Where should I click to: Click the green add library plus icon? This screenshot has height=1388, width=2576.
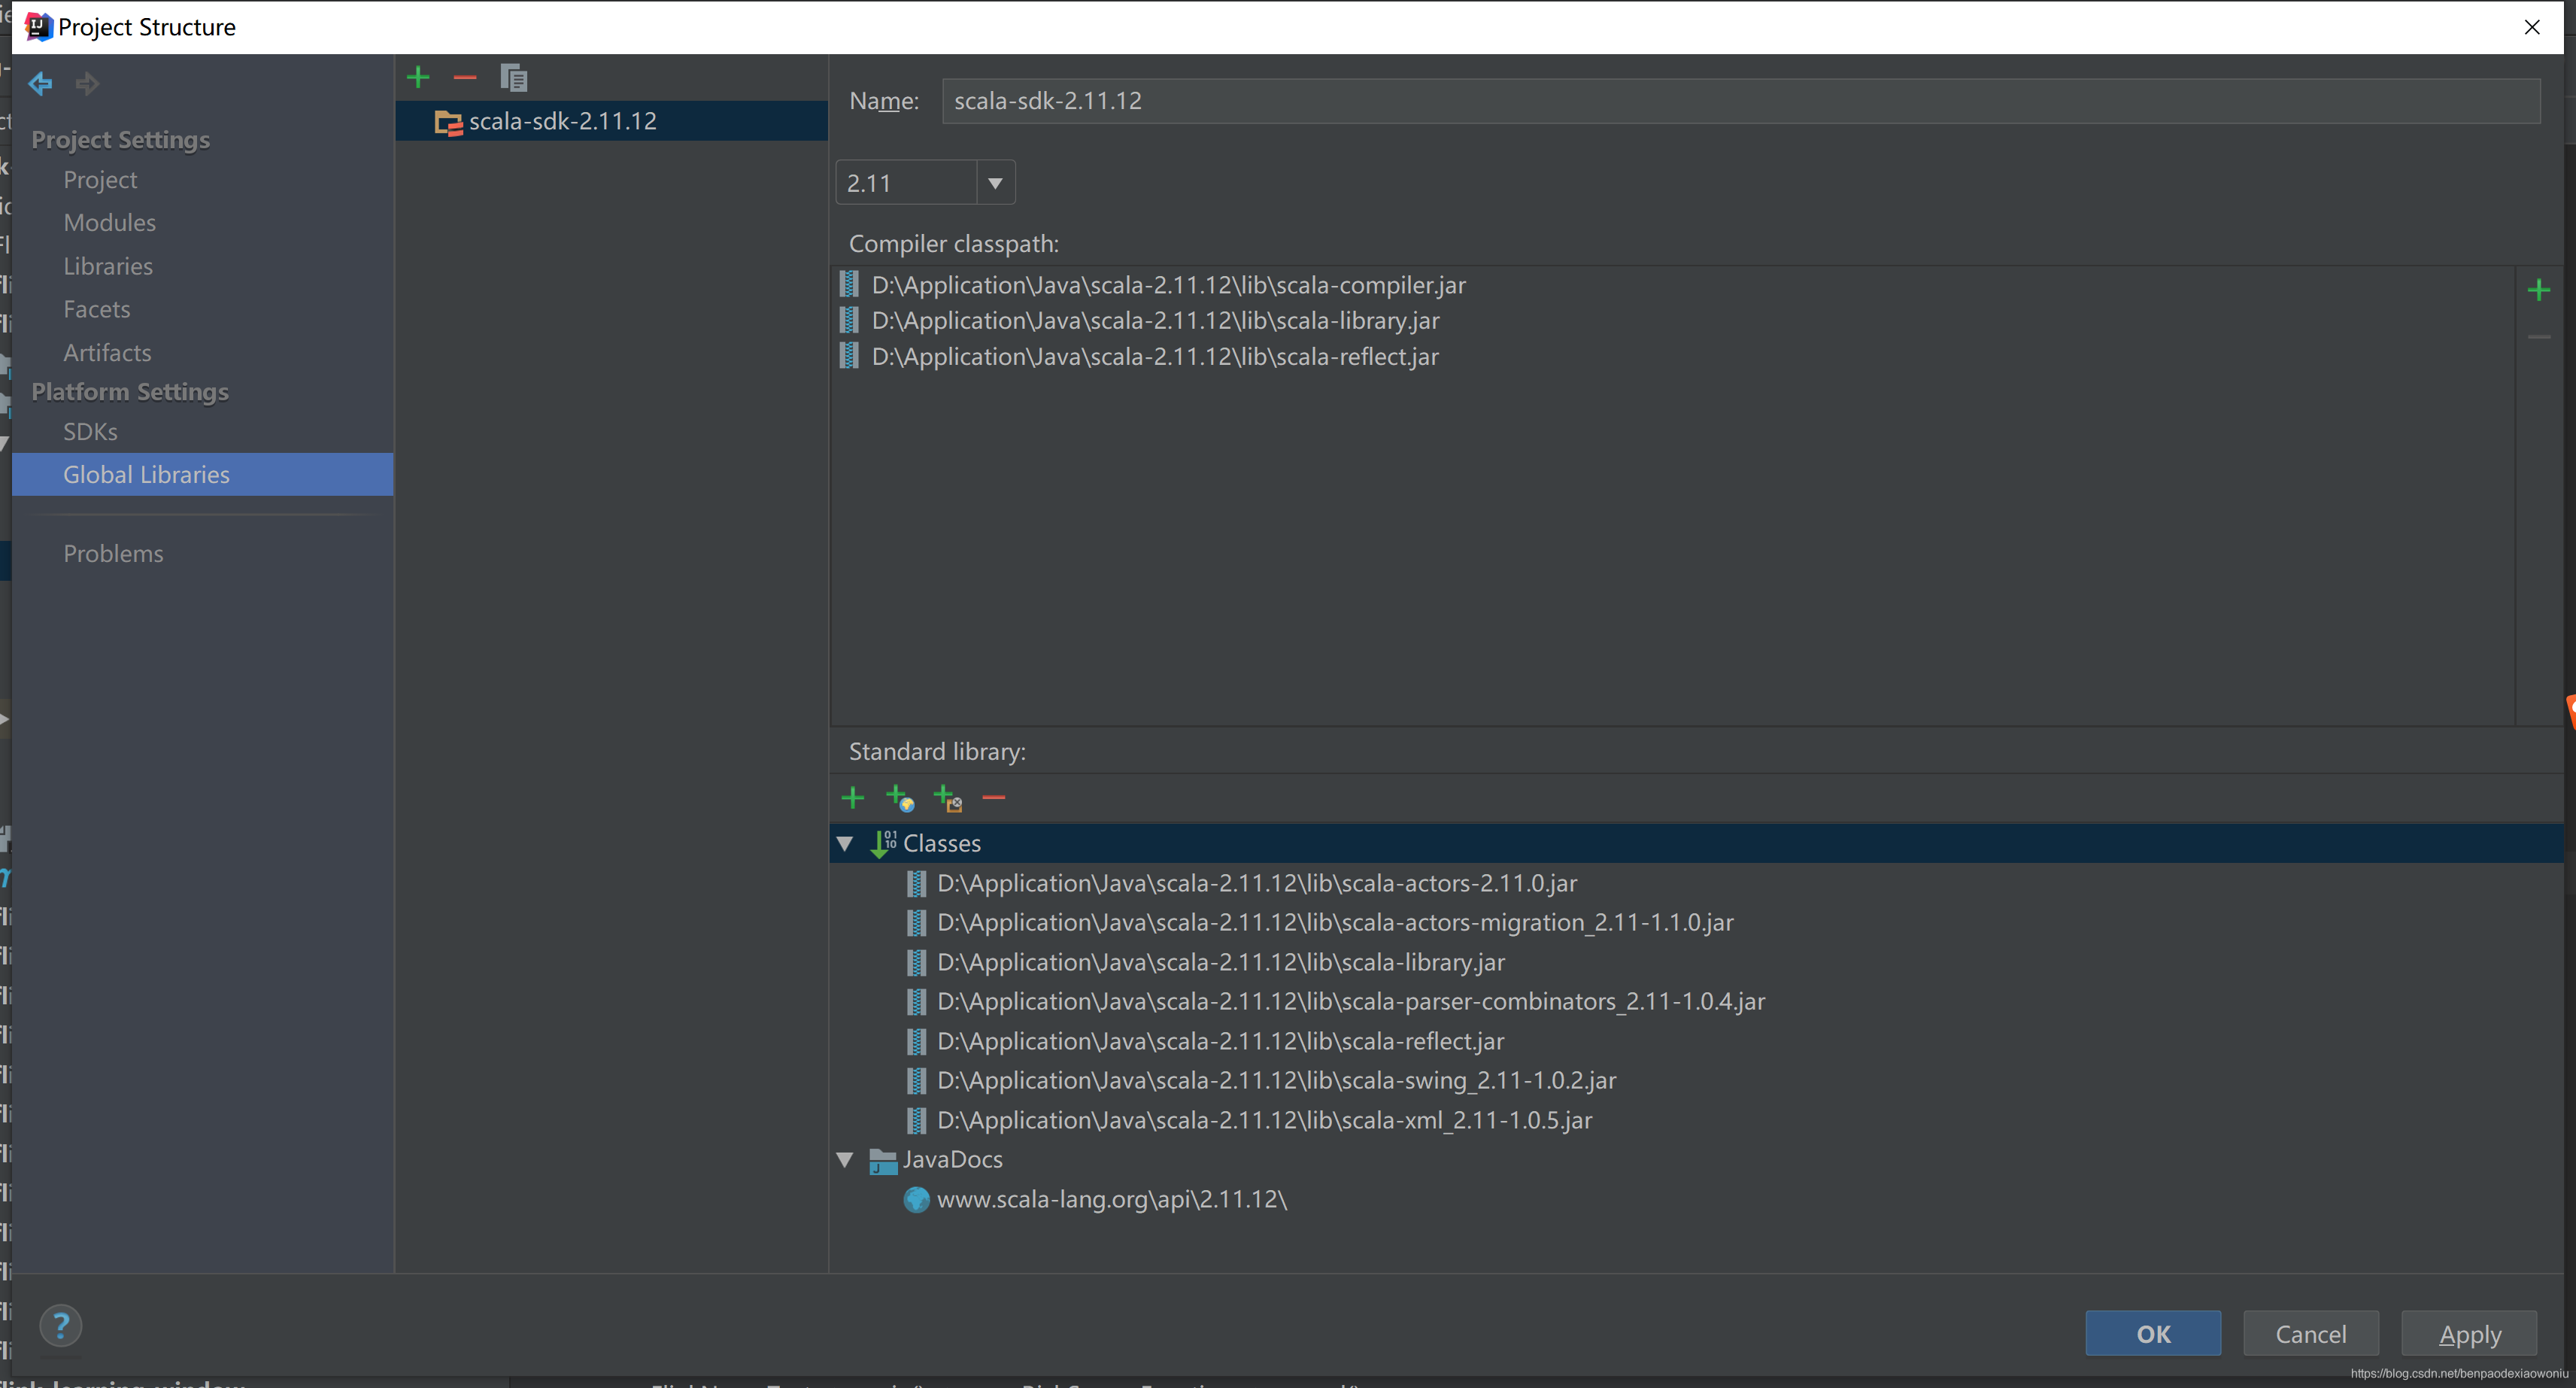coord(418,77)
